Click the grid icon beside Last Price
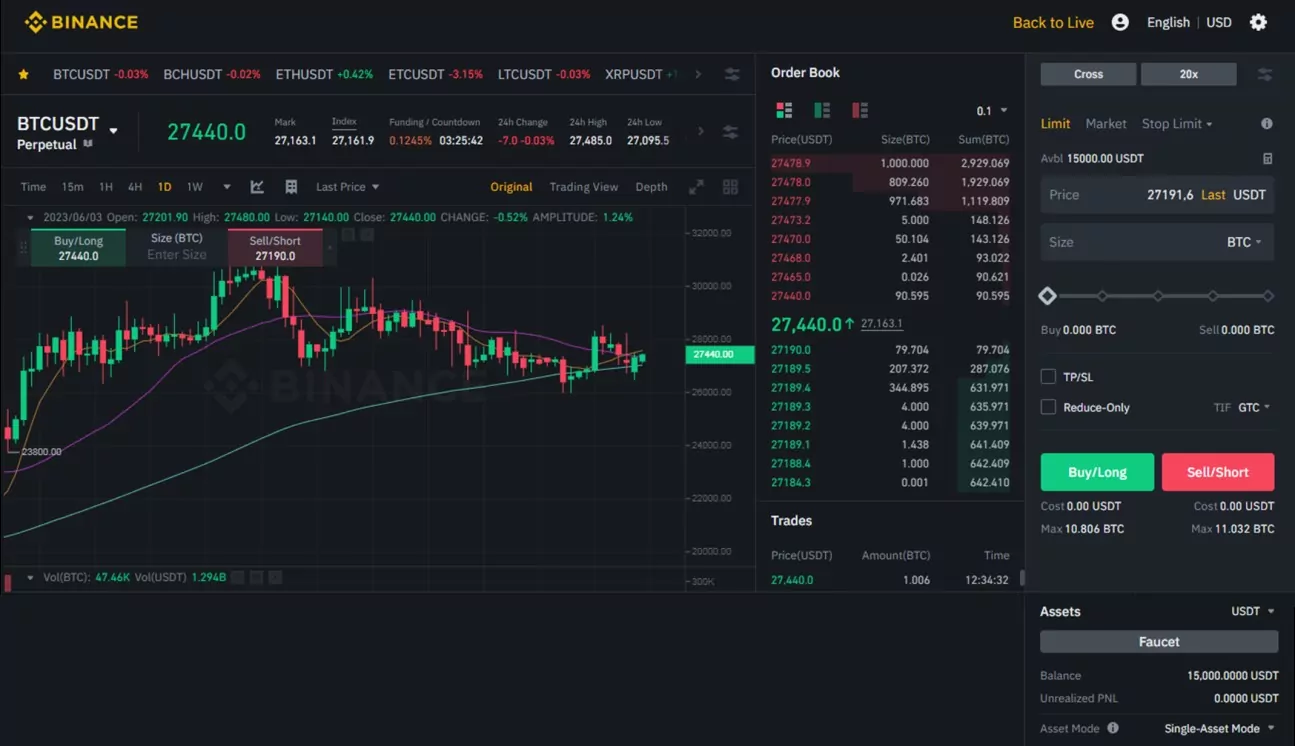The height and width of the screenshot is (746, 1295). (291, 187)
